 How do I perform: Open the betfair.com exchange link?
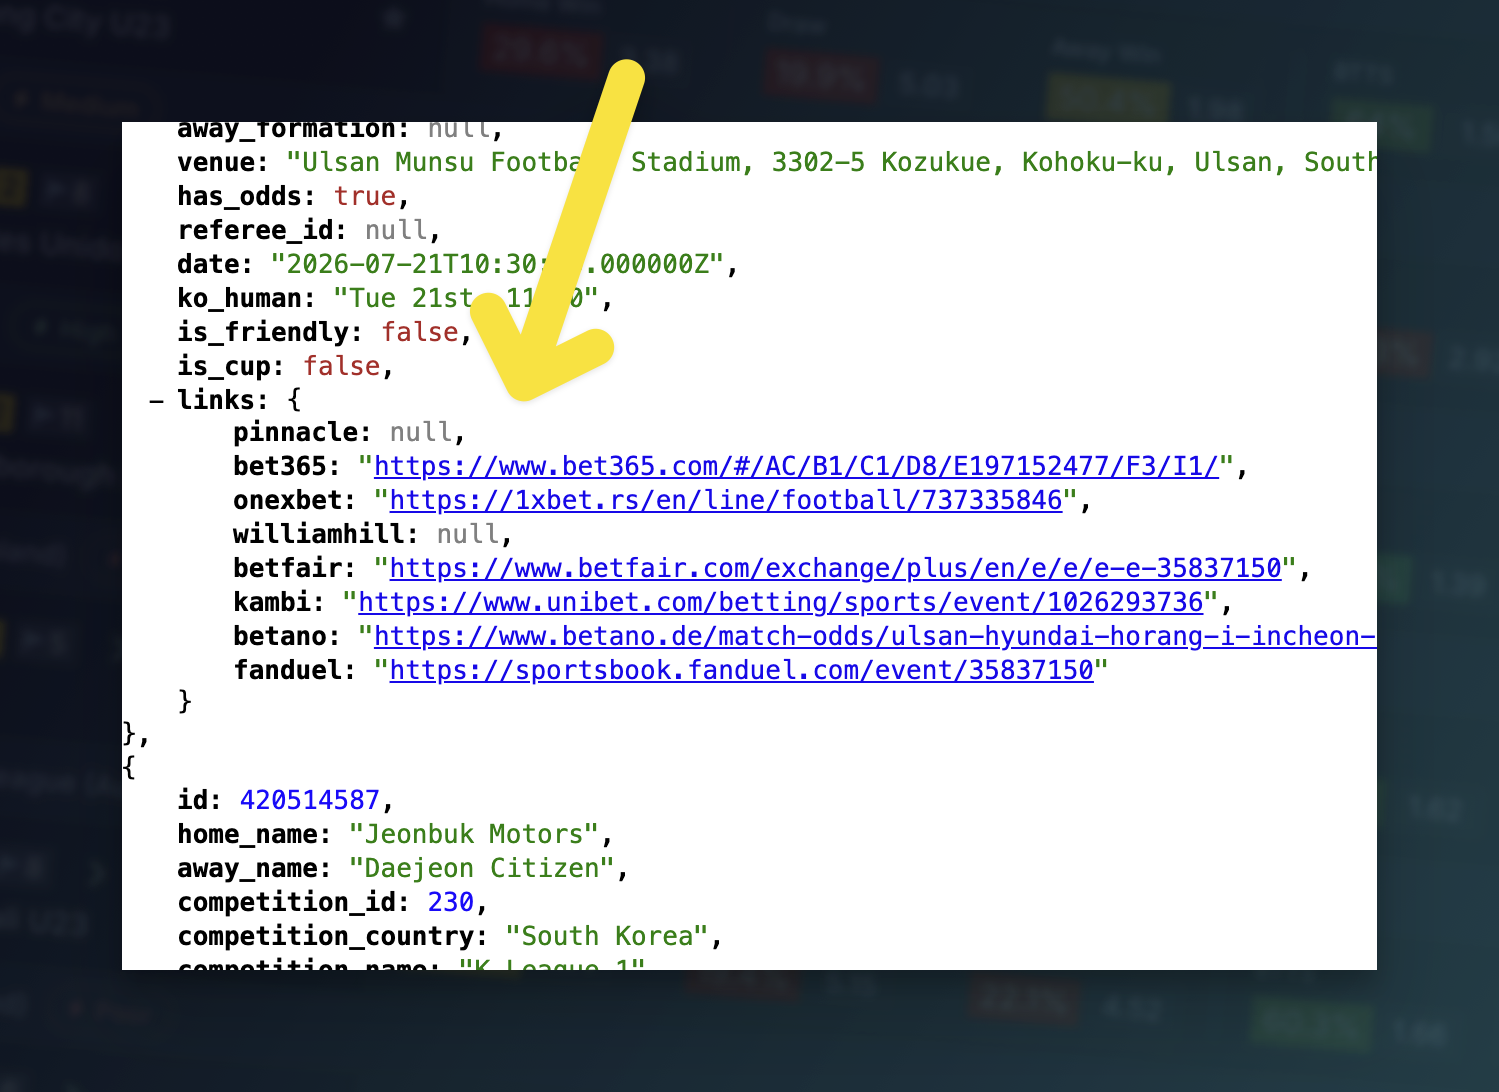(836, 569)
